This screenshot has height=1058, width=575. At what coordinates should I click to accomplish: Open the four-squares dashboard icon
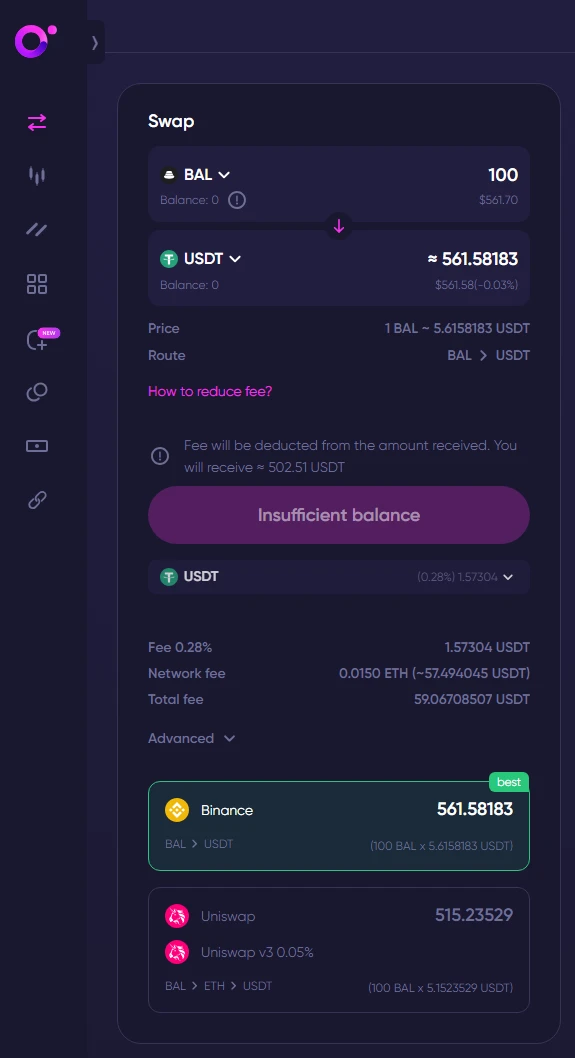tap(36, 283)
